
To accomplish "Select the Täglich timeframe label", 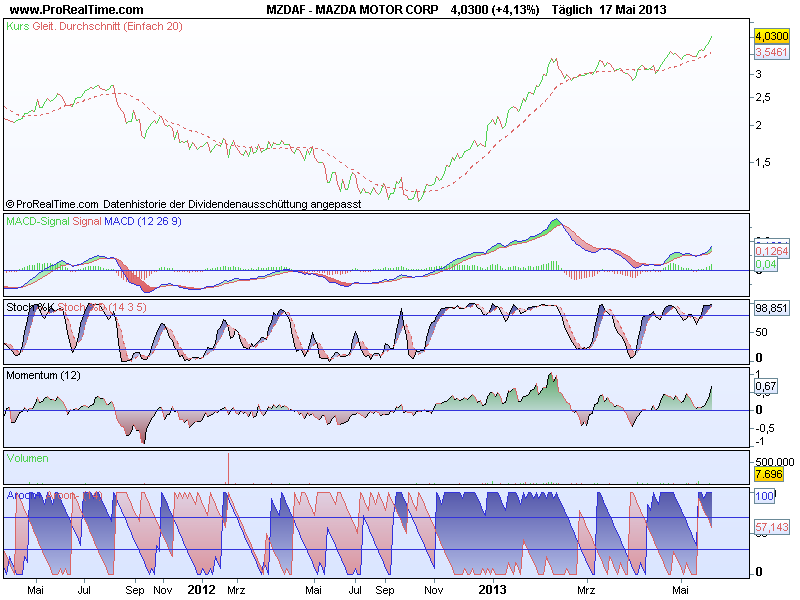I will pos(572,10).
